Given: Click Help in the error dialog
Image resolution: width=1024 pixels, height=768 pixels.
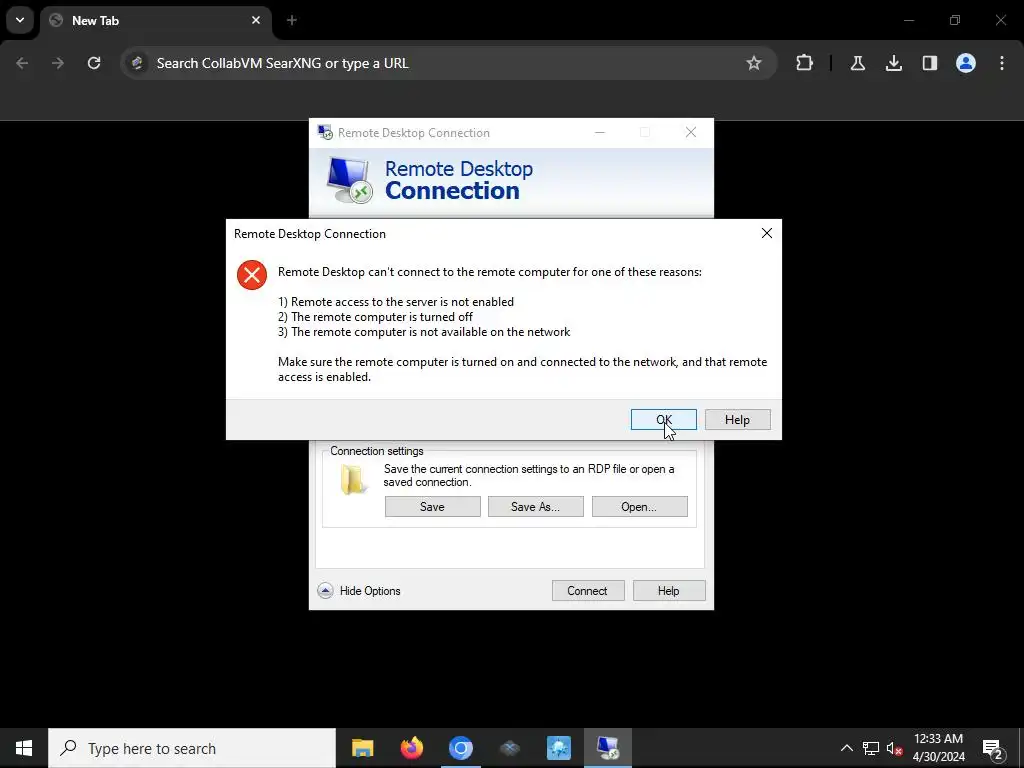Looking at the screenshot, I should (737, 419).
